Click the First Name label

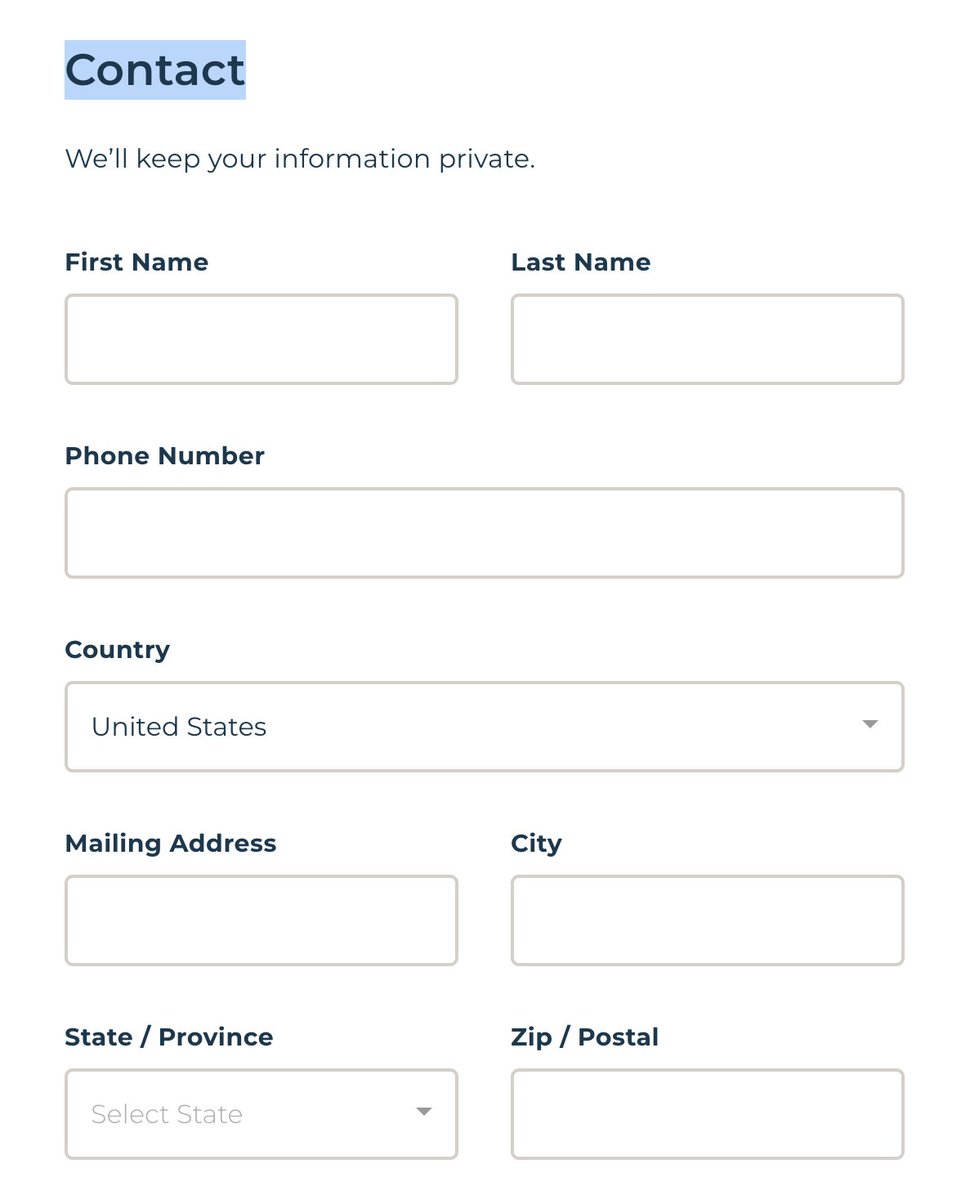(137, 262)
